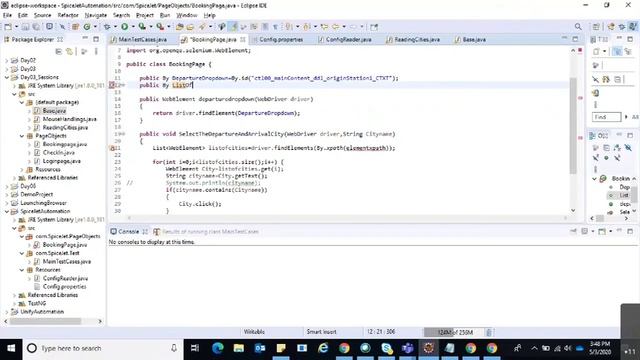This screenshot has height=360, width=640.
Task: Expand the DemoProject node
Action: click(7, 194)
